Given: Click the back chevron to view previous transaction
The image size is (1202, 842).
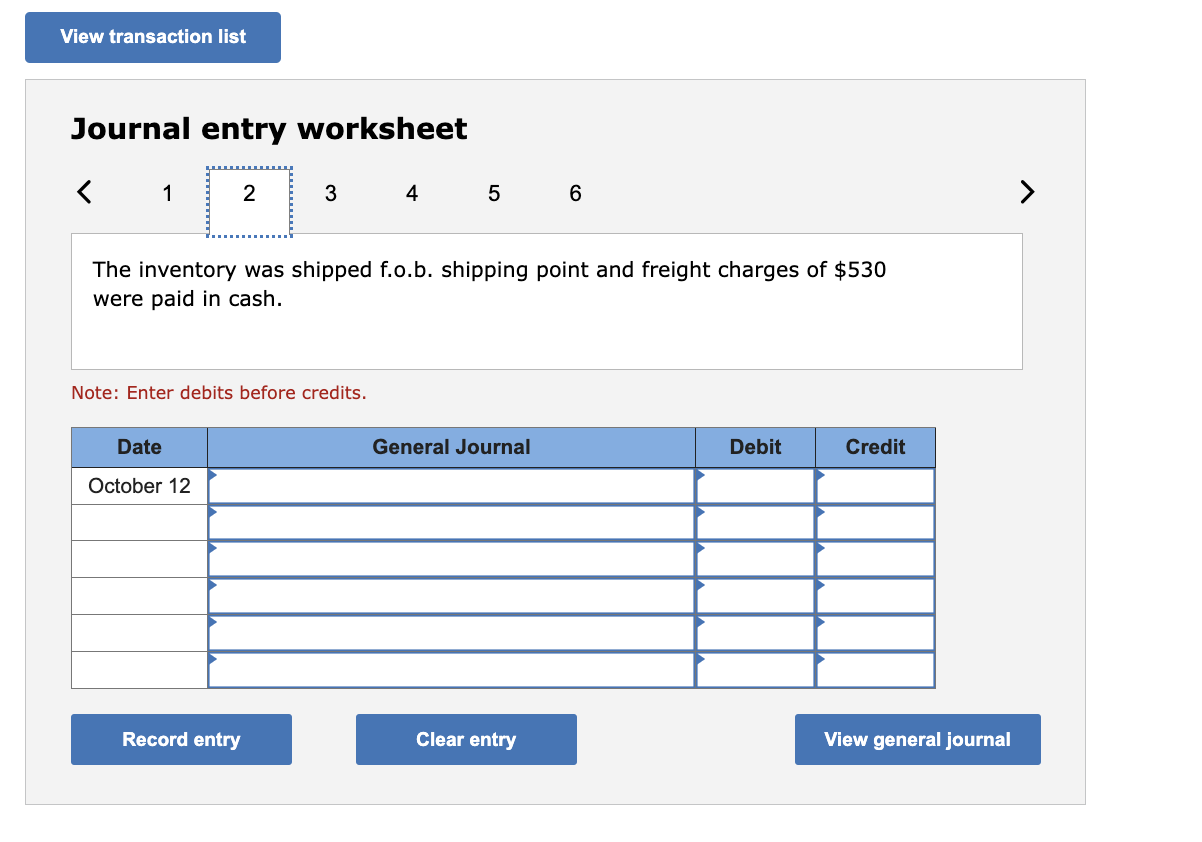Looking at the screenshot, I should [84, 192].
